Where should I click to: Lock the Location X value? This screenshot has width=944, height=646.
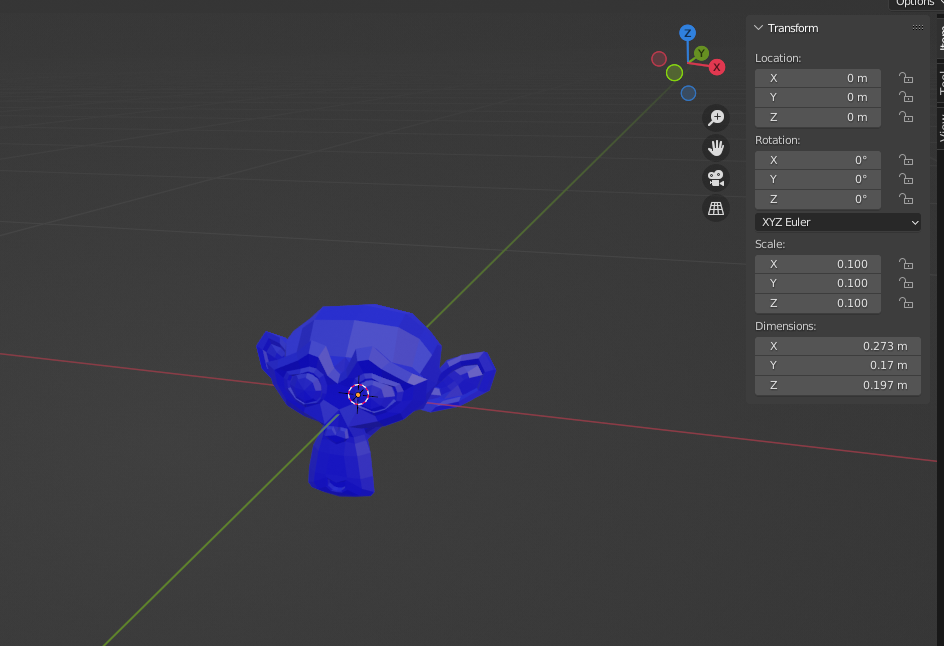coord(906,78)
